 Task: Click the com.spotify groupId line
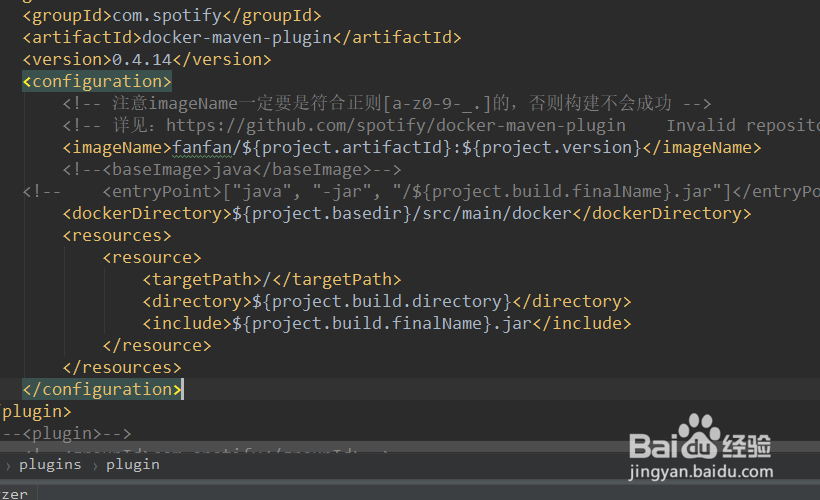coord(172,16)
